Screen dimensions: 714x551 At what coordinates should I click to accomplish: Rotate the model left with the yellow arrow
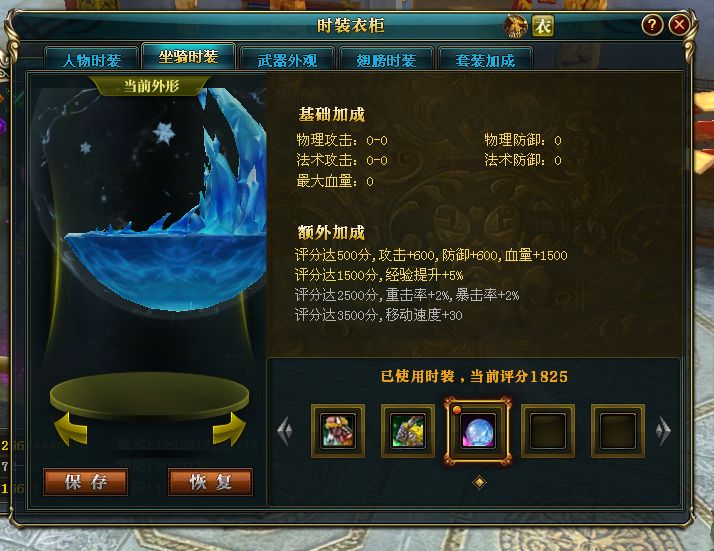pyautogui.click(x=70, y=429)
